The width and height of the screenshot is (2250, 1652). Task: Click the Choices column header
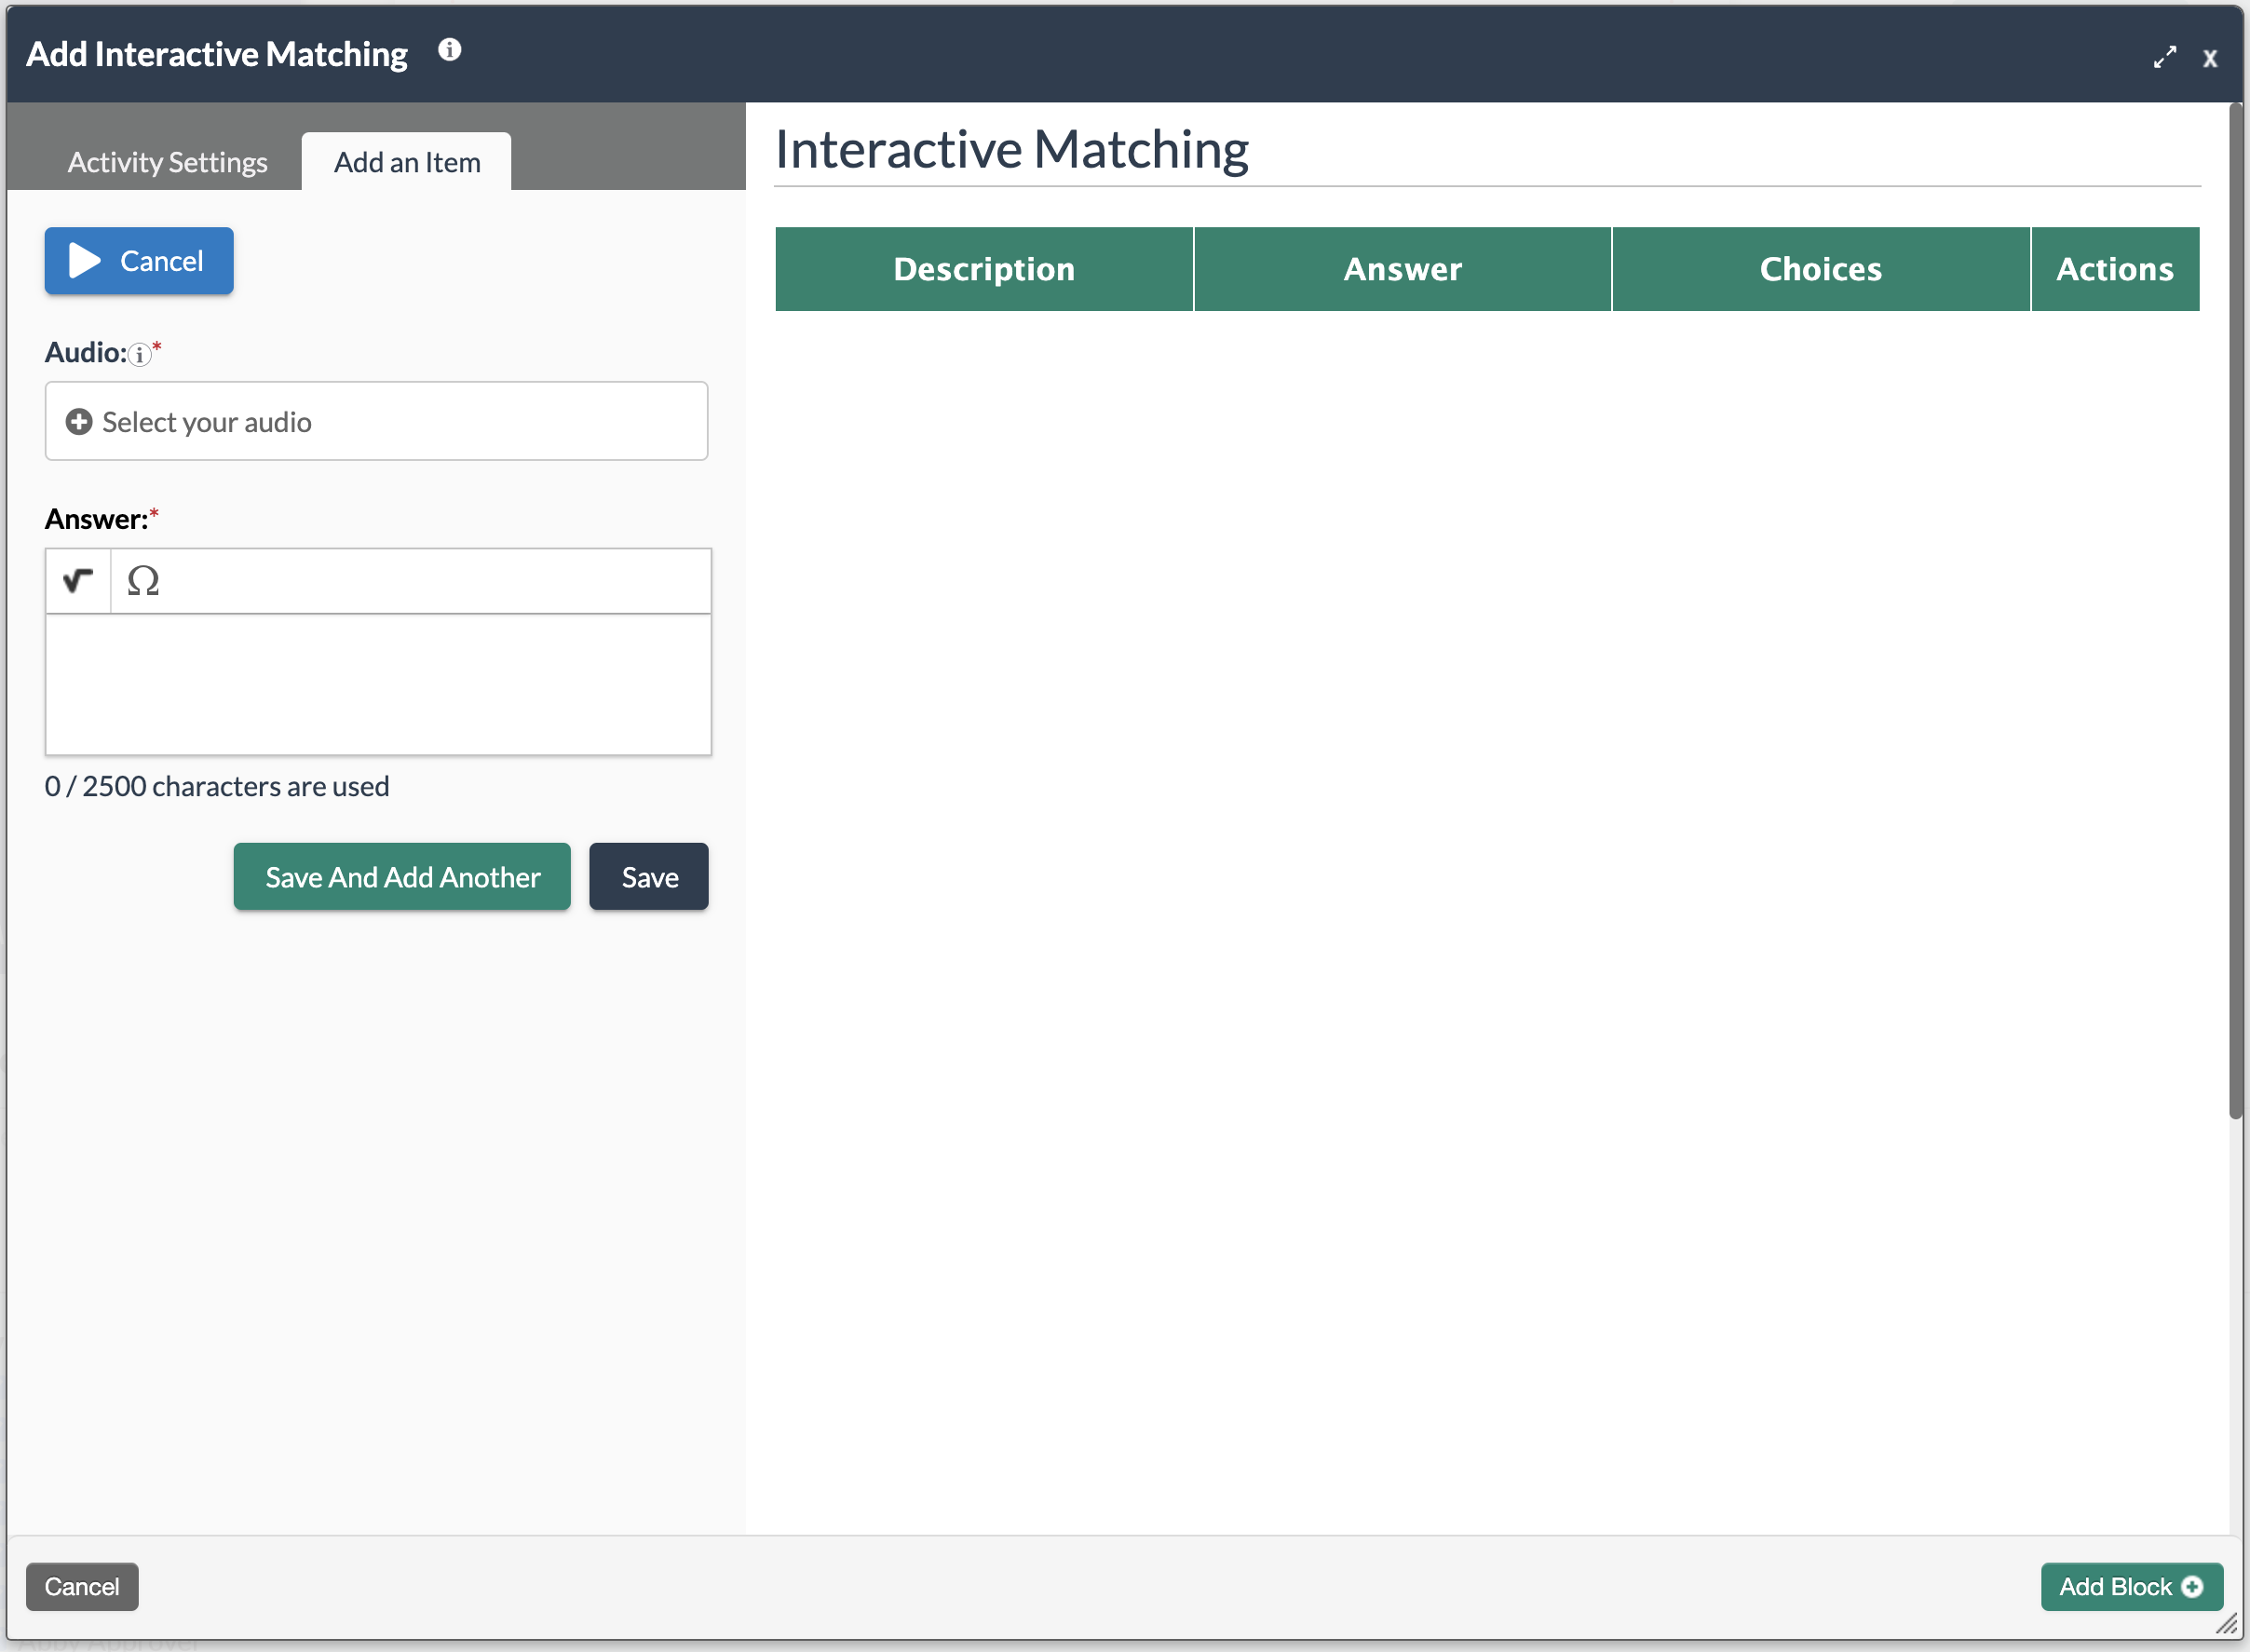tap(1820, 269)
